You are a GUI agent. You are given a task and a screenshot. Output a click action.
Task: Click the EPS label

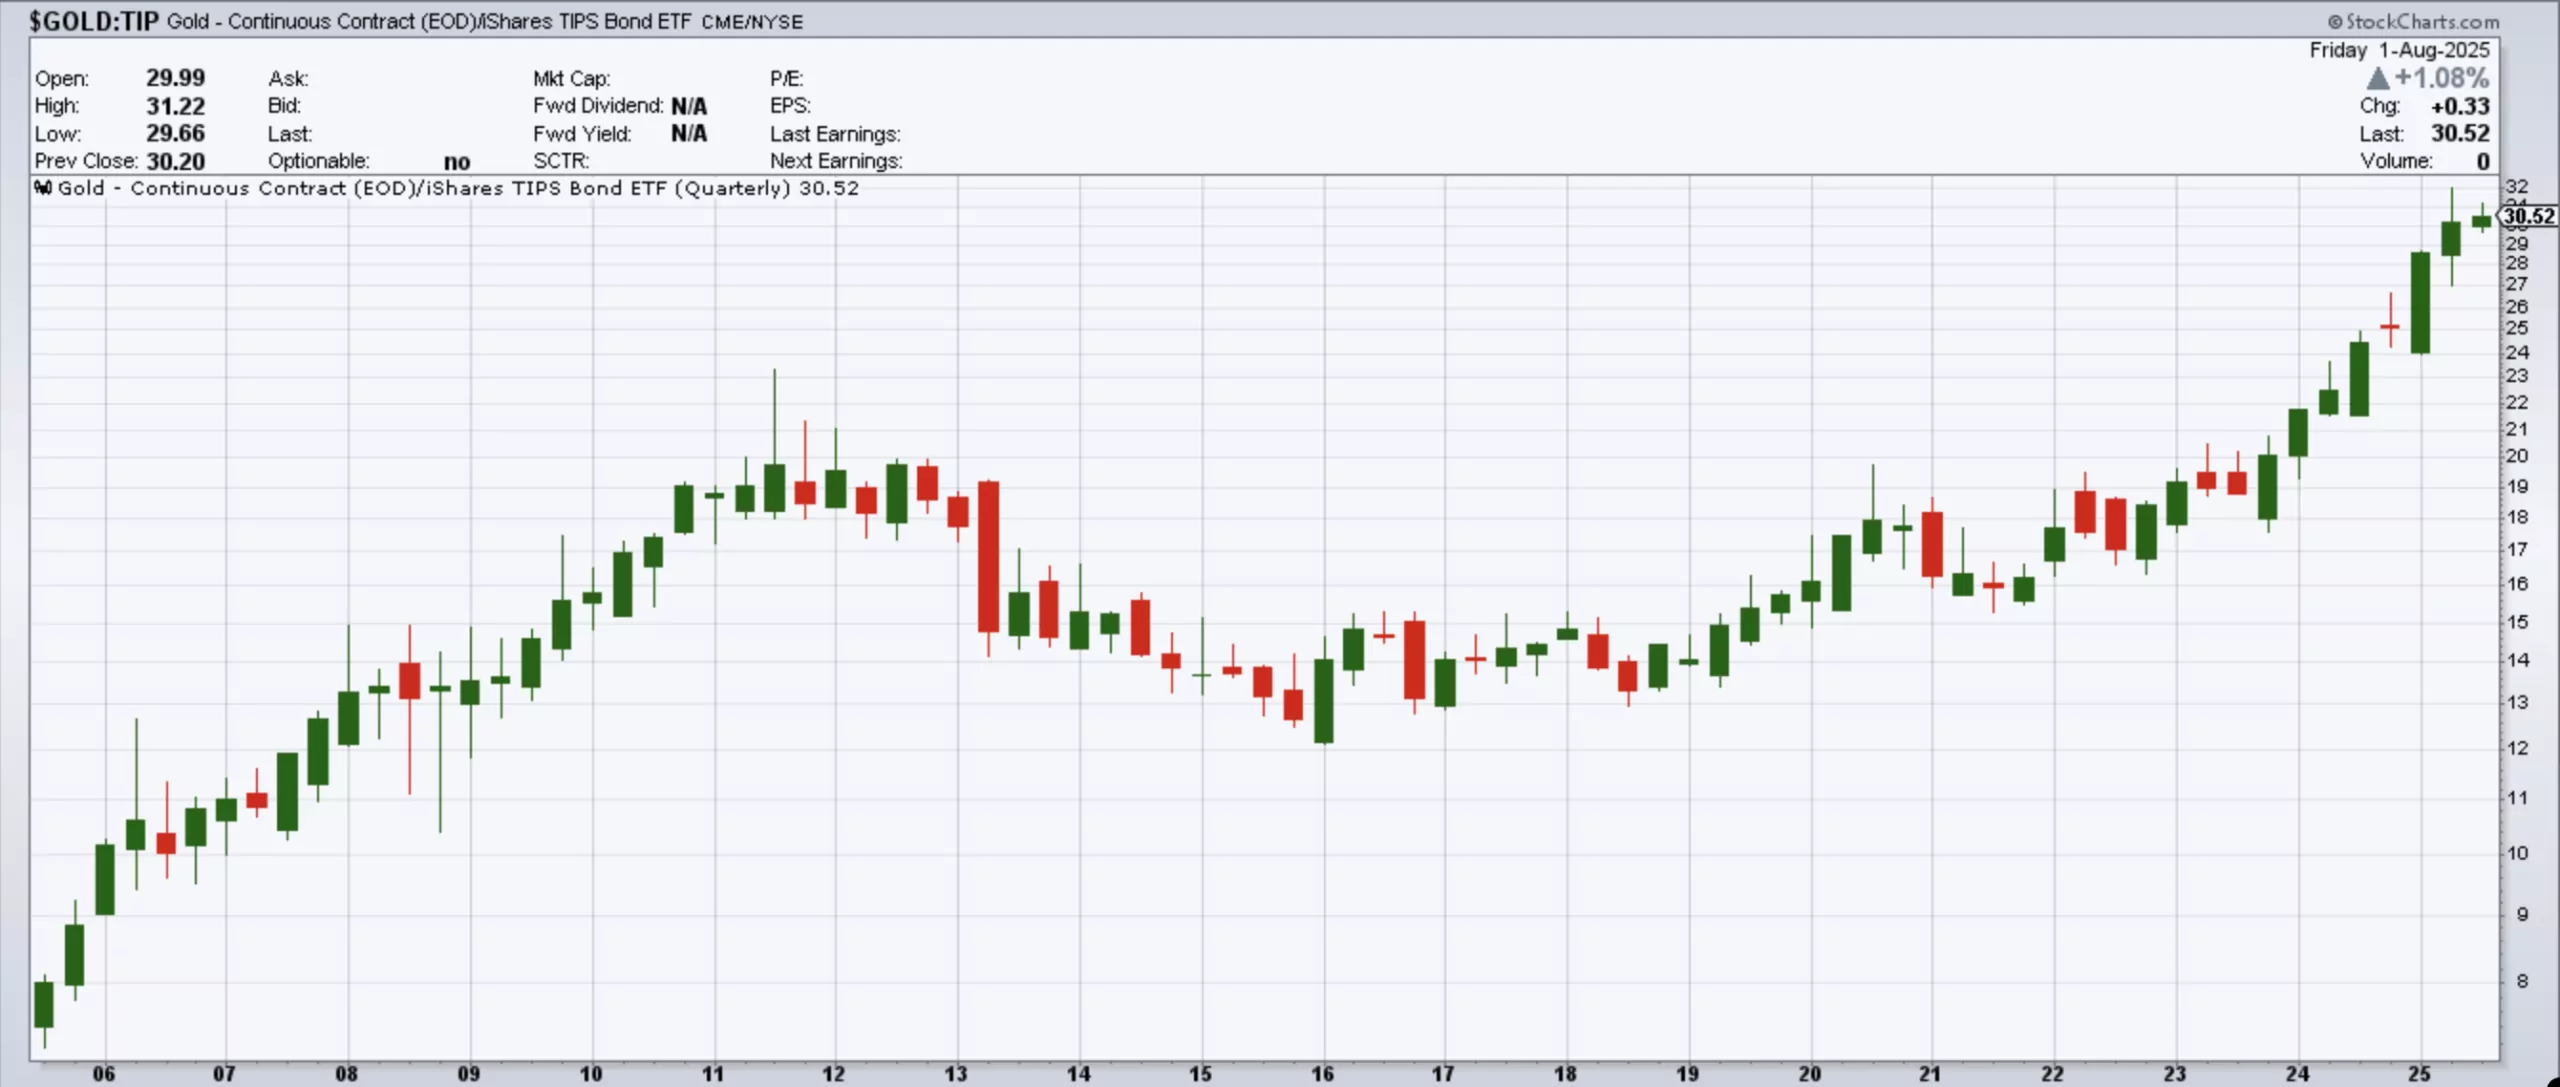[x=790, y=105]
